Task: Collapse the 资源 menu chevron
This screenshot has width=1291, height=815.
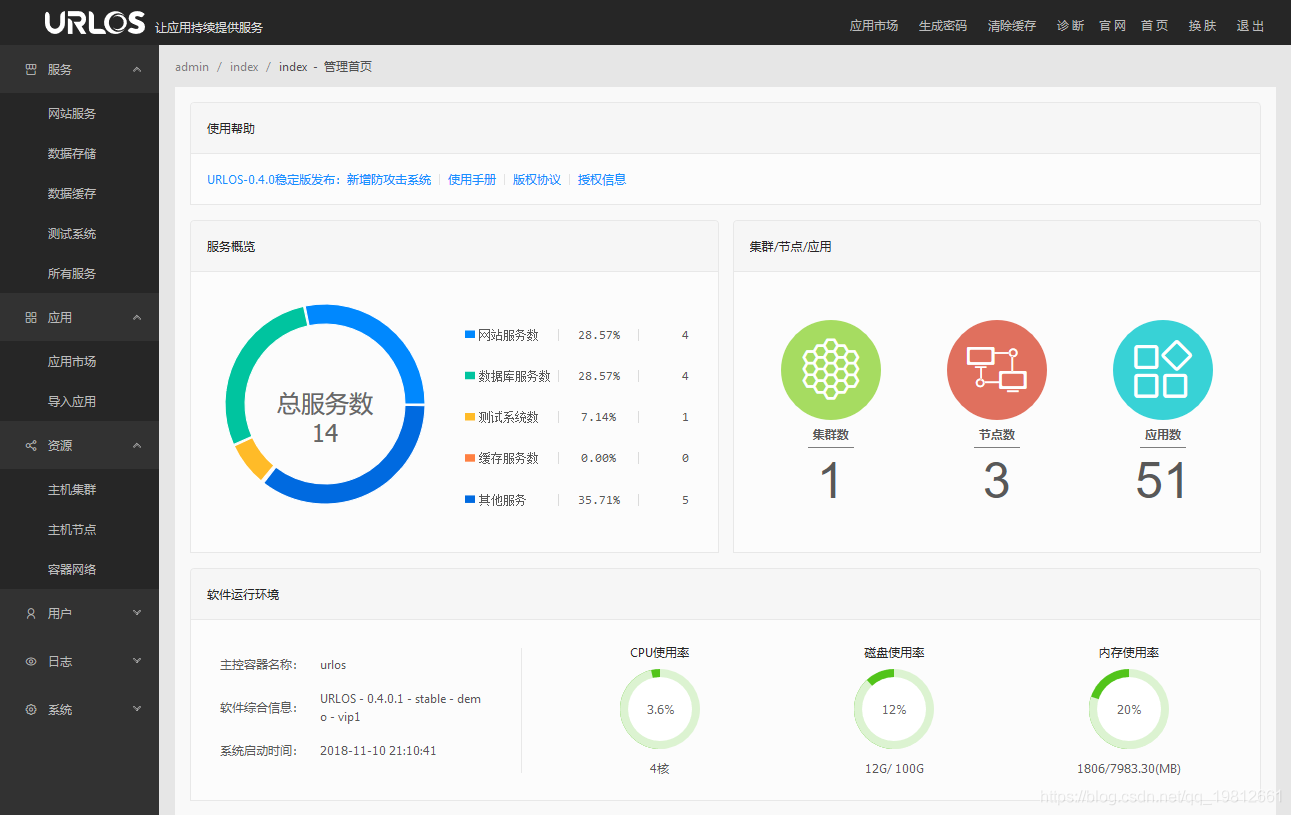Action: (x=137, y=445)
